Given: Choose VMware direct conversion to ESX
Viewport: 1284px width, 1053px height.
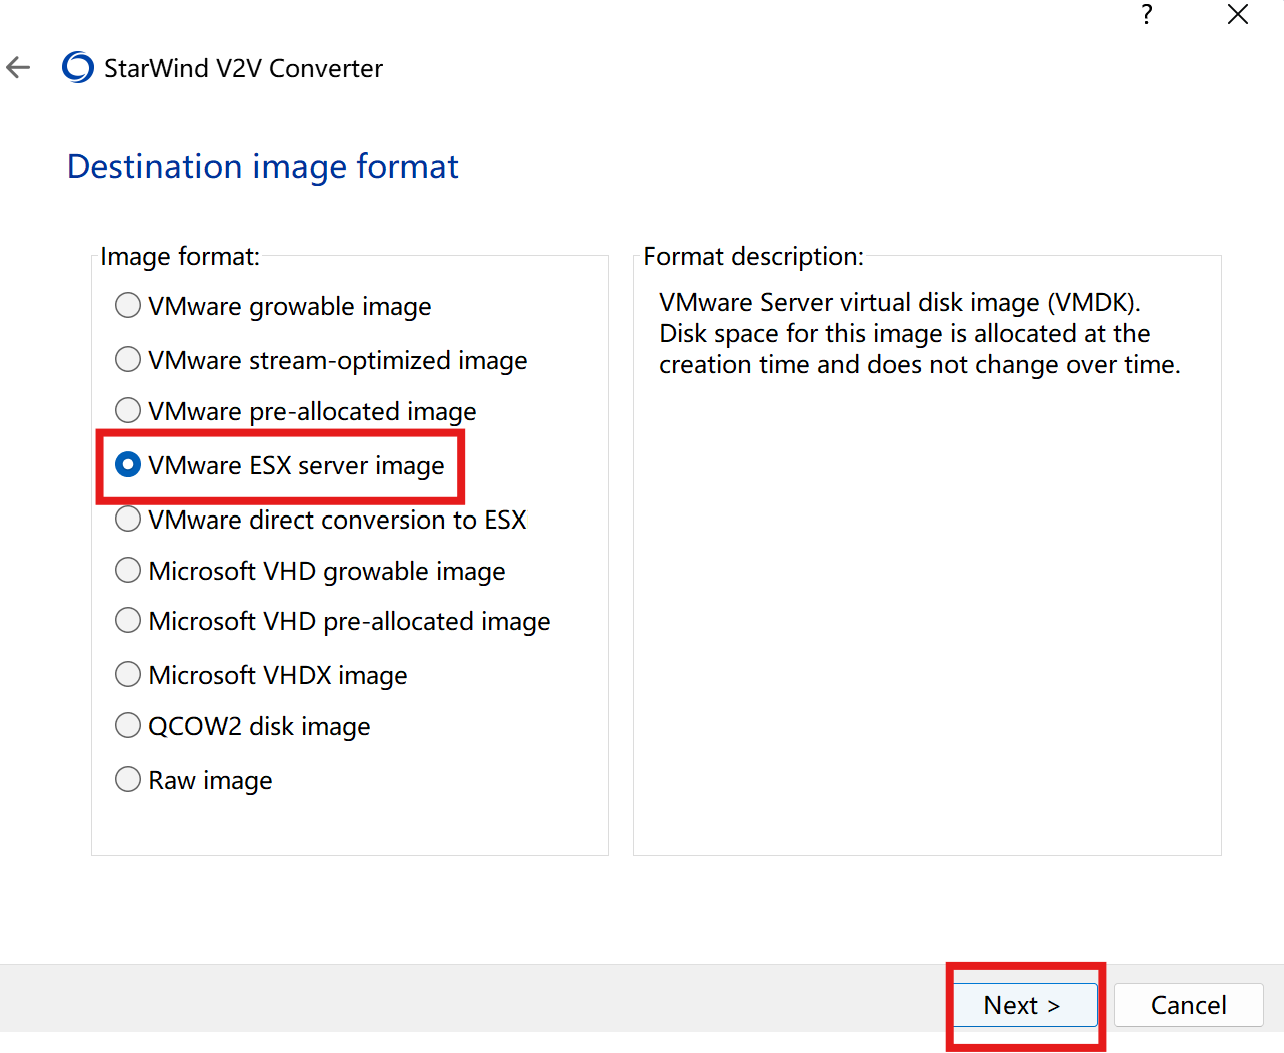Looking at the screenshot, I should pos(321,520).
